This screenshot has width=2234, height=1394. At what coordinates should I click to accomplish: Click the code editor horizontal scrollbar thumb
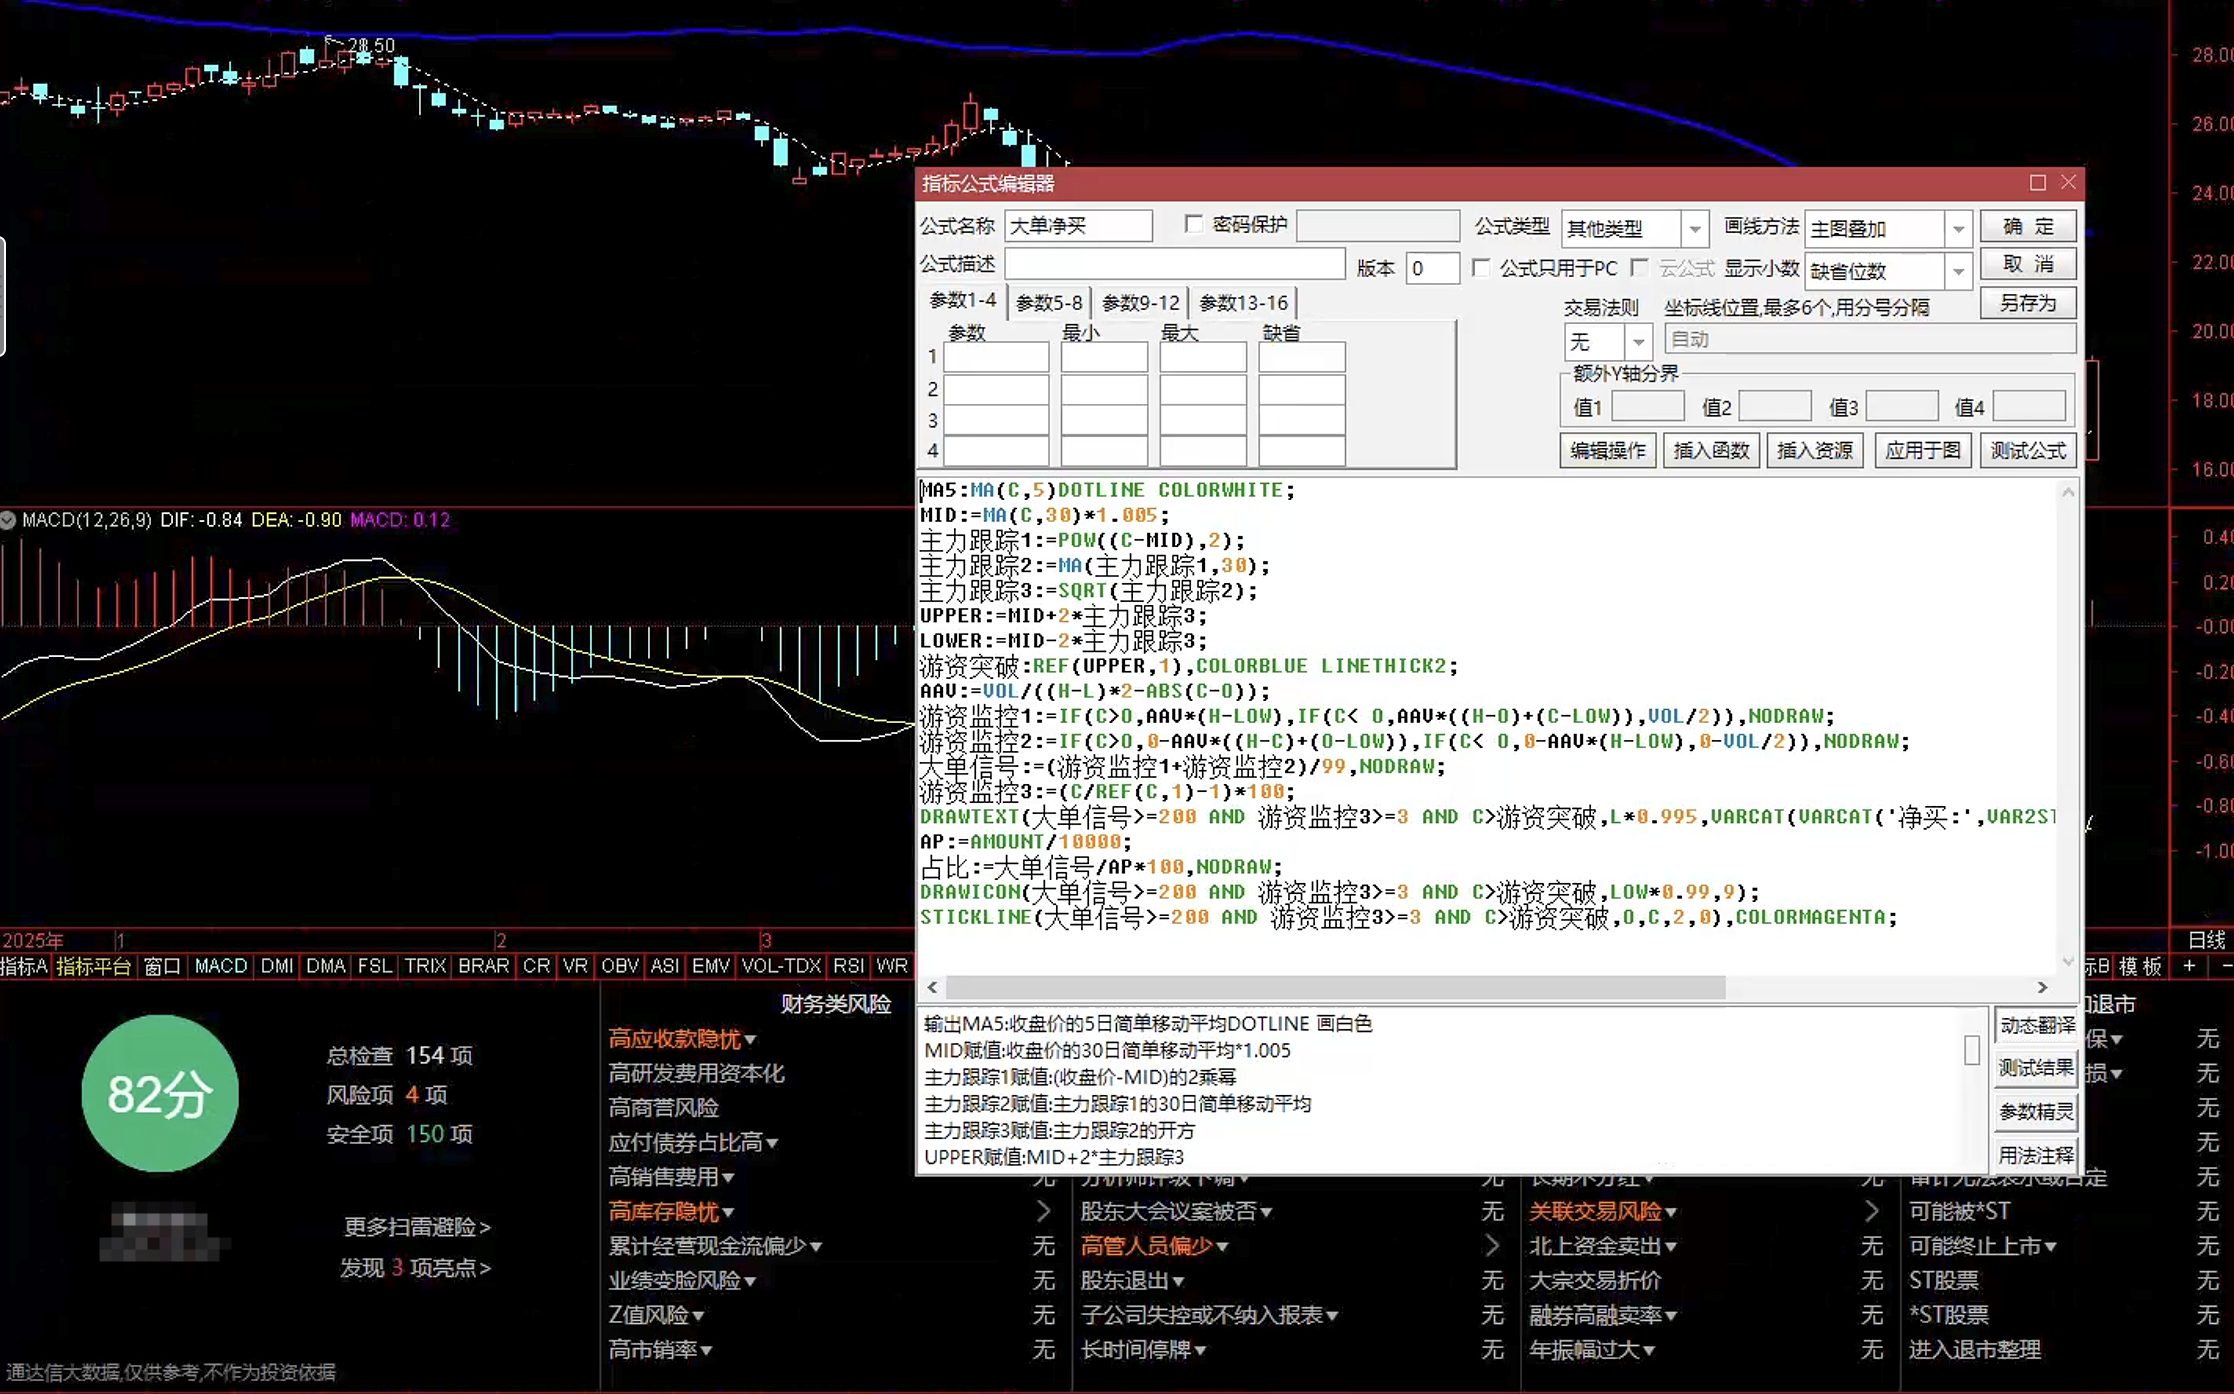1335,987
